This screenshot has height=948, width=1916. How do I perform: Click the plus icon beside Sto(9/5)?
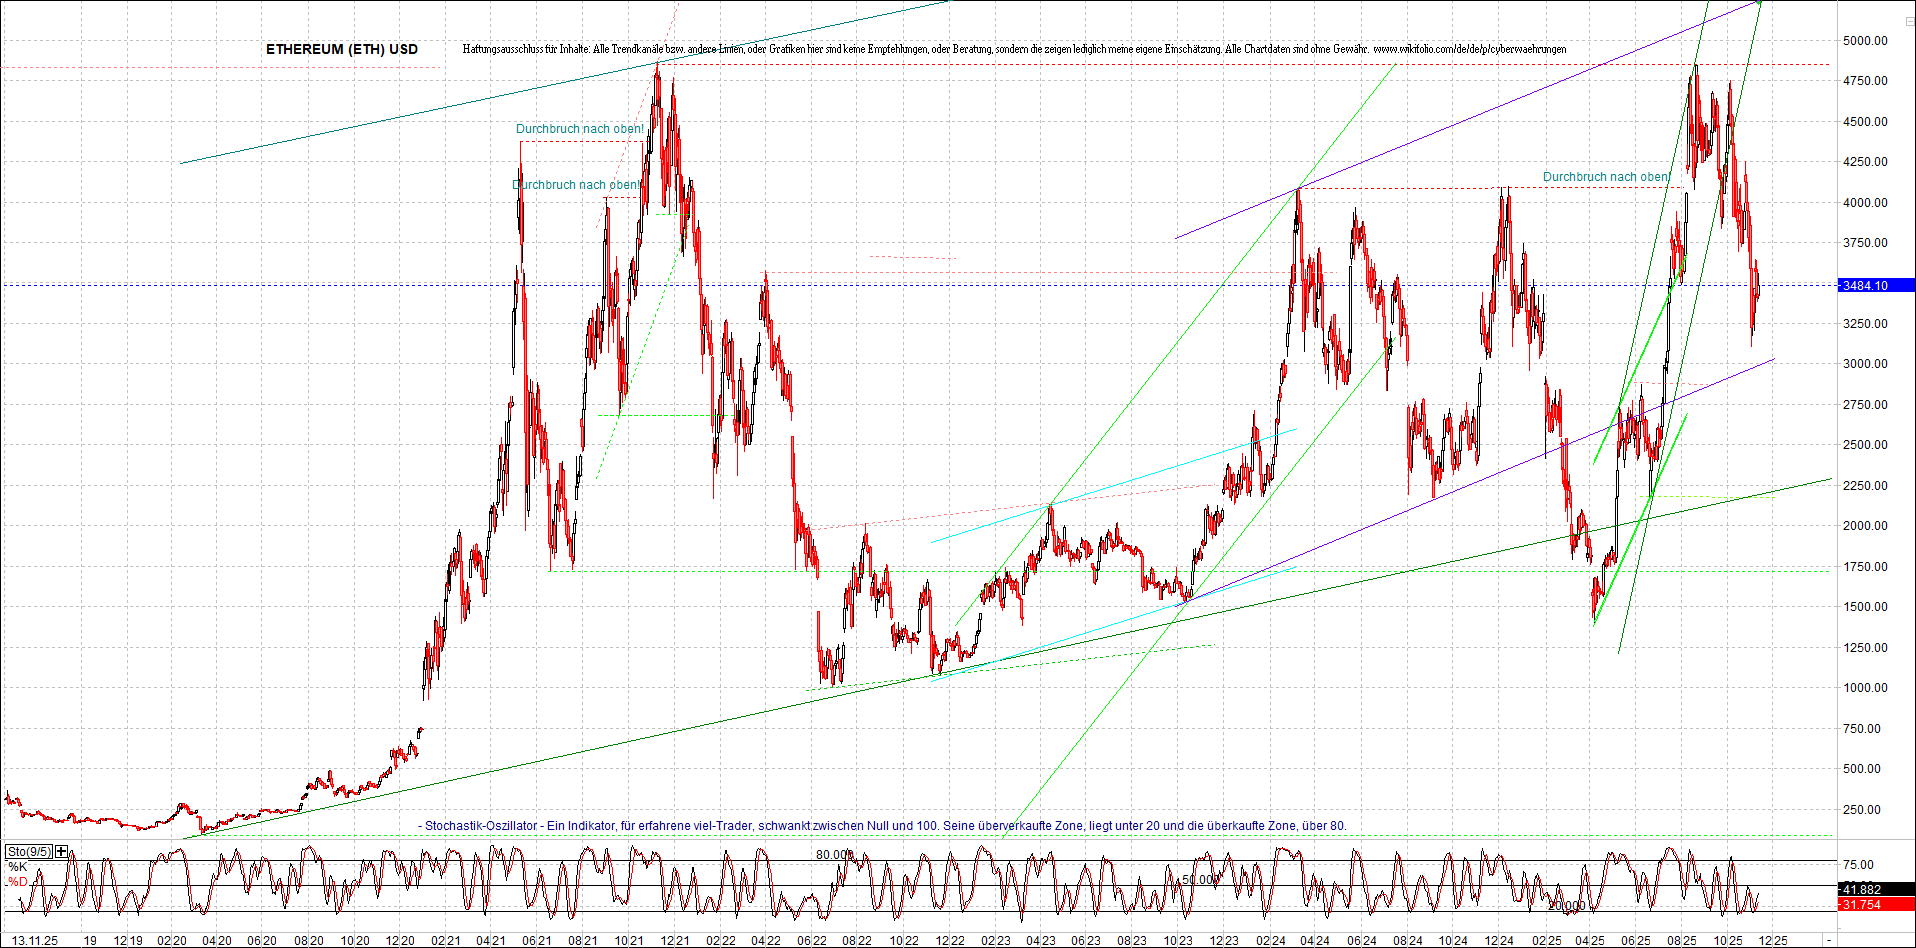click(62, 852)
